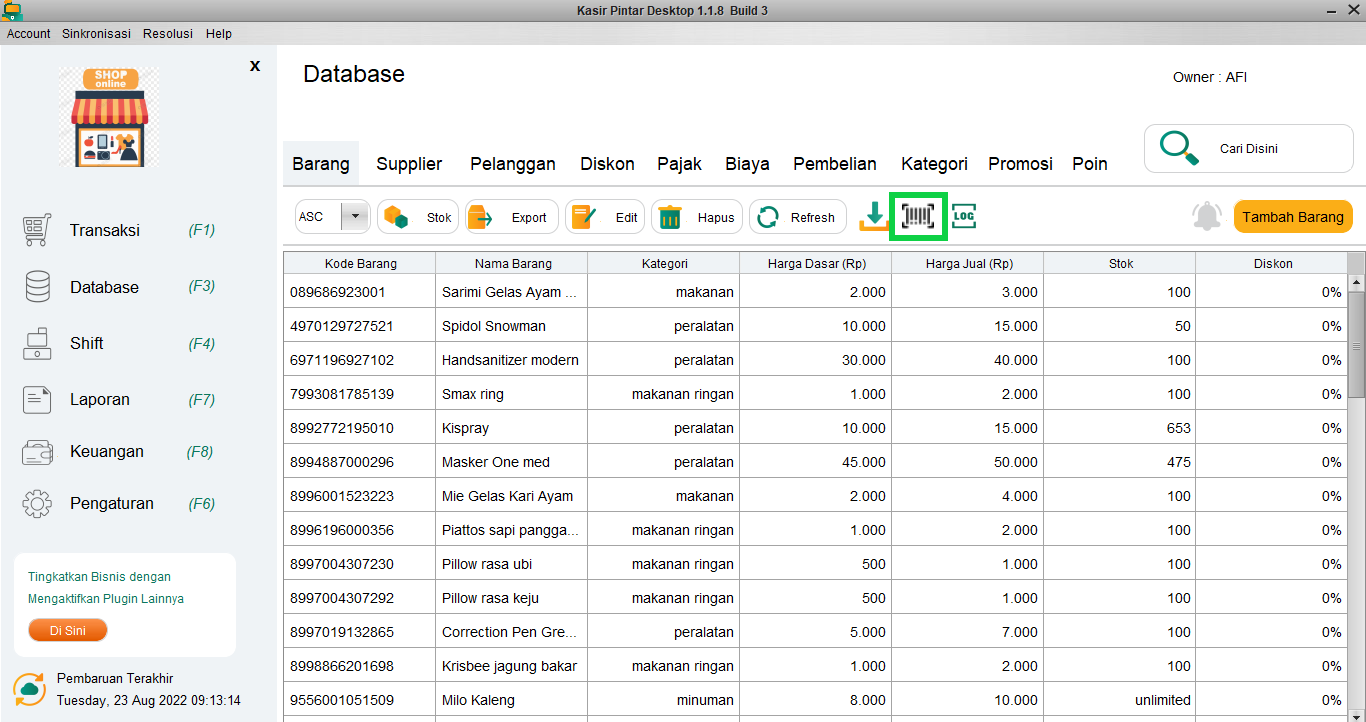1366x722 pixels.
Task: Select the Masker One med row
Action: (815, 462)
